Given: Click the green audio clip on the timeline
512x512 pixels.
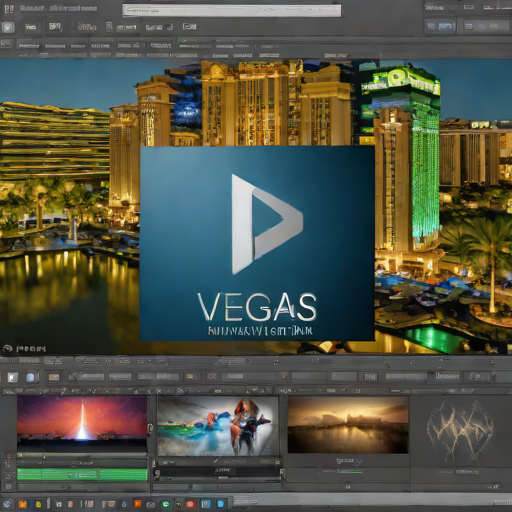Looking at the screenshot, I should coord(82,474).
